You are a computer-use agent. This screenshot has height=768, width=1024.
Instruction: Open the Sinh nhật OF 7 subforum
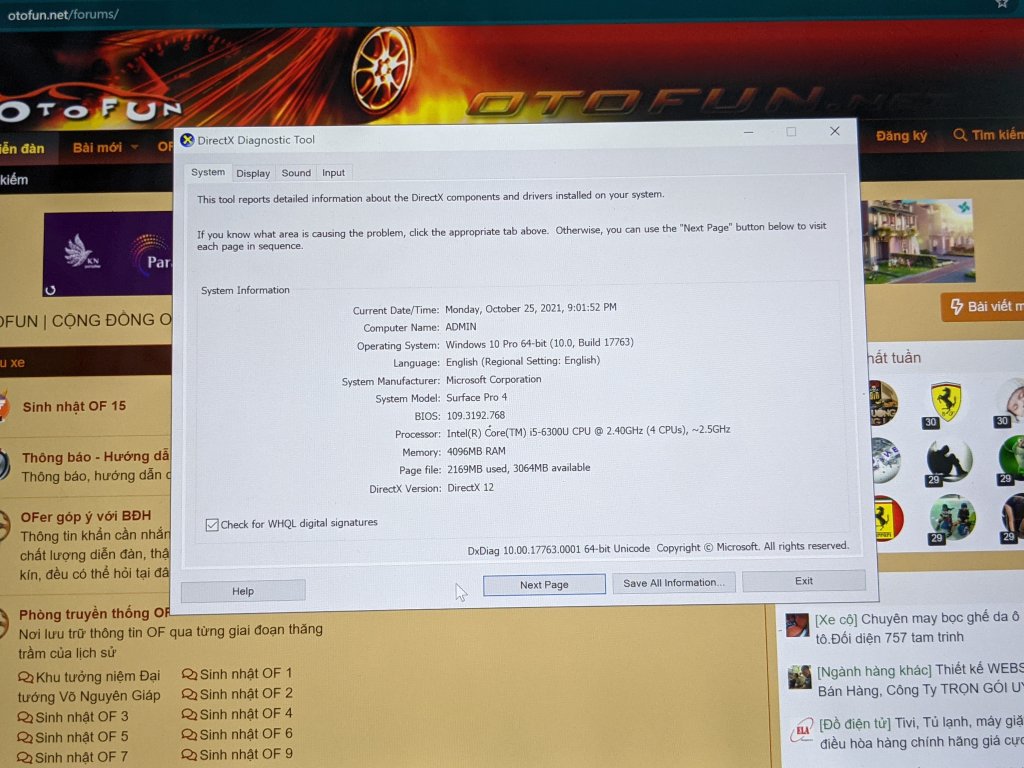click(x=82, y=758)
